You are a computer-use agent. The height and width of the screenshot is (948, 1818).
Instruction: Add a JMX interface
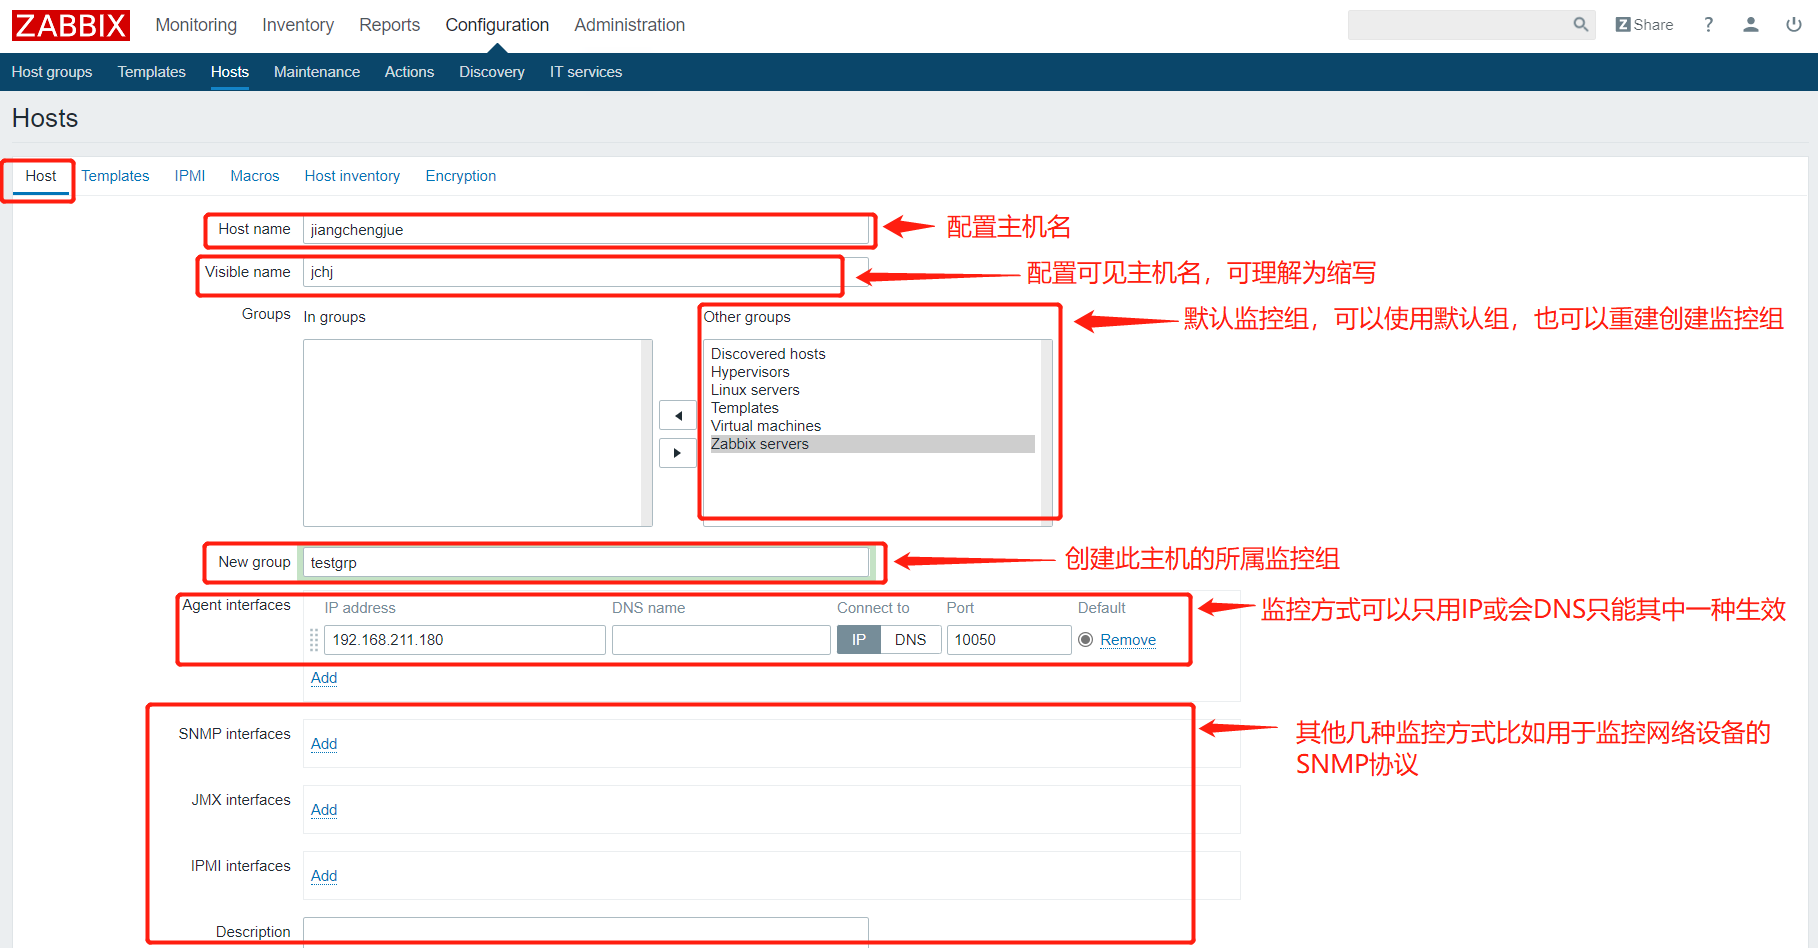point(324,810)
